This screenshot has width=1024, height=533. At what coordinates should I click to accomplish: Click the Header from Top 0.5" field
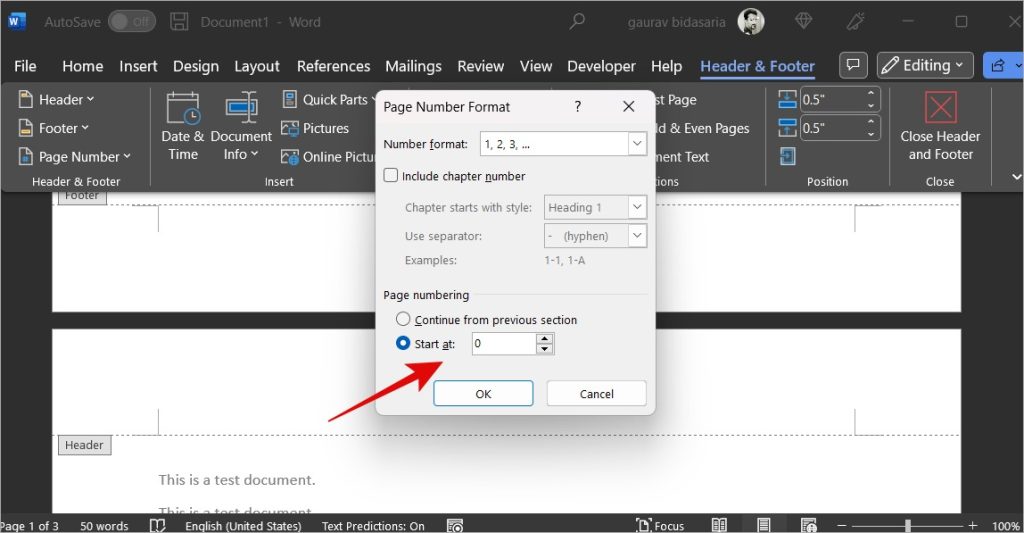[832, 99]
